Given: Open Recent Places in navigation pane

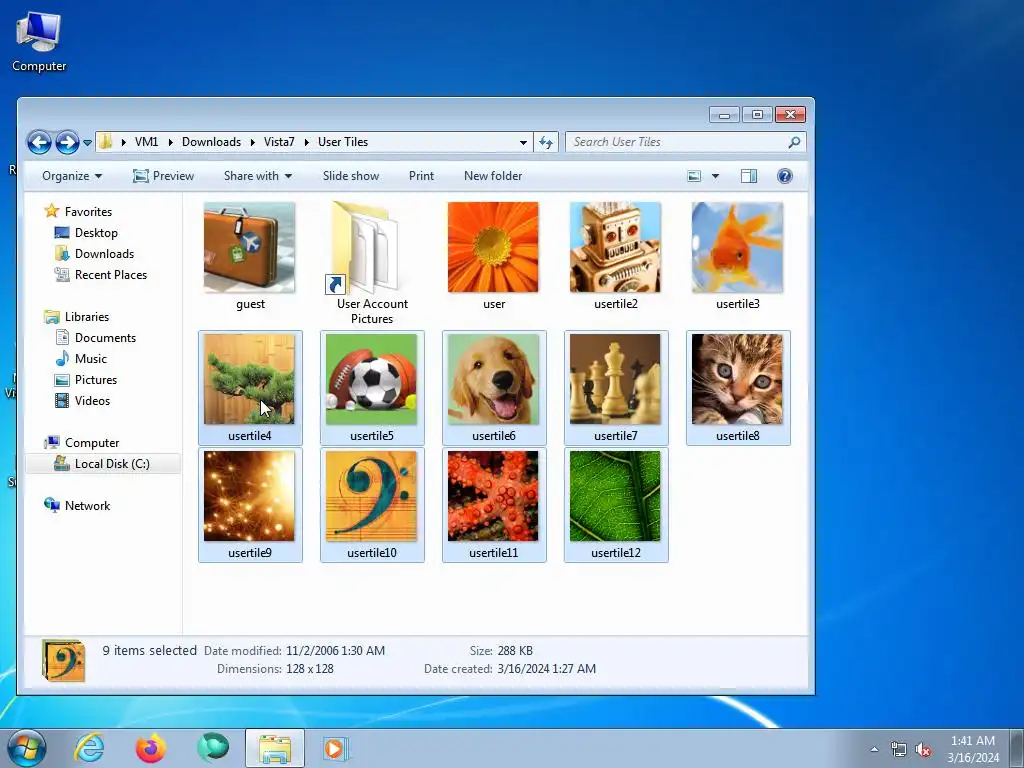Looking at the screenshot, I should point(110,274).
